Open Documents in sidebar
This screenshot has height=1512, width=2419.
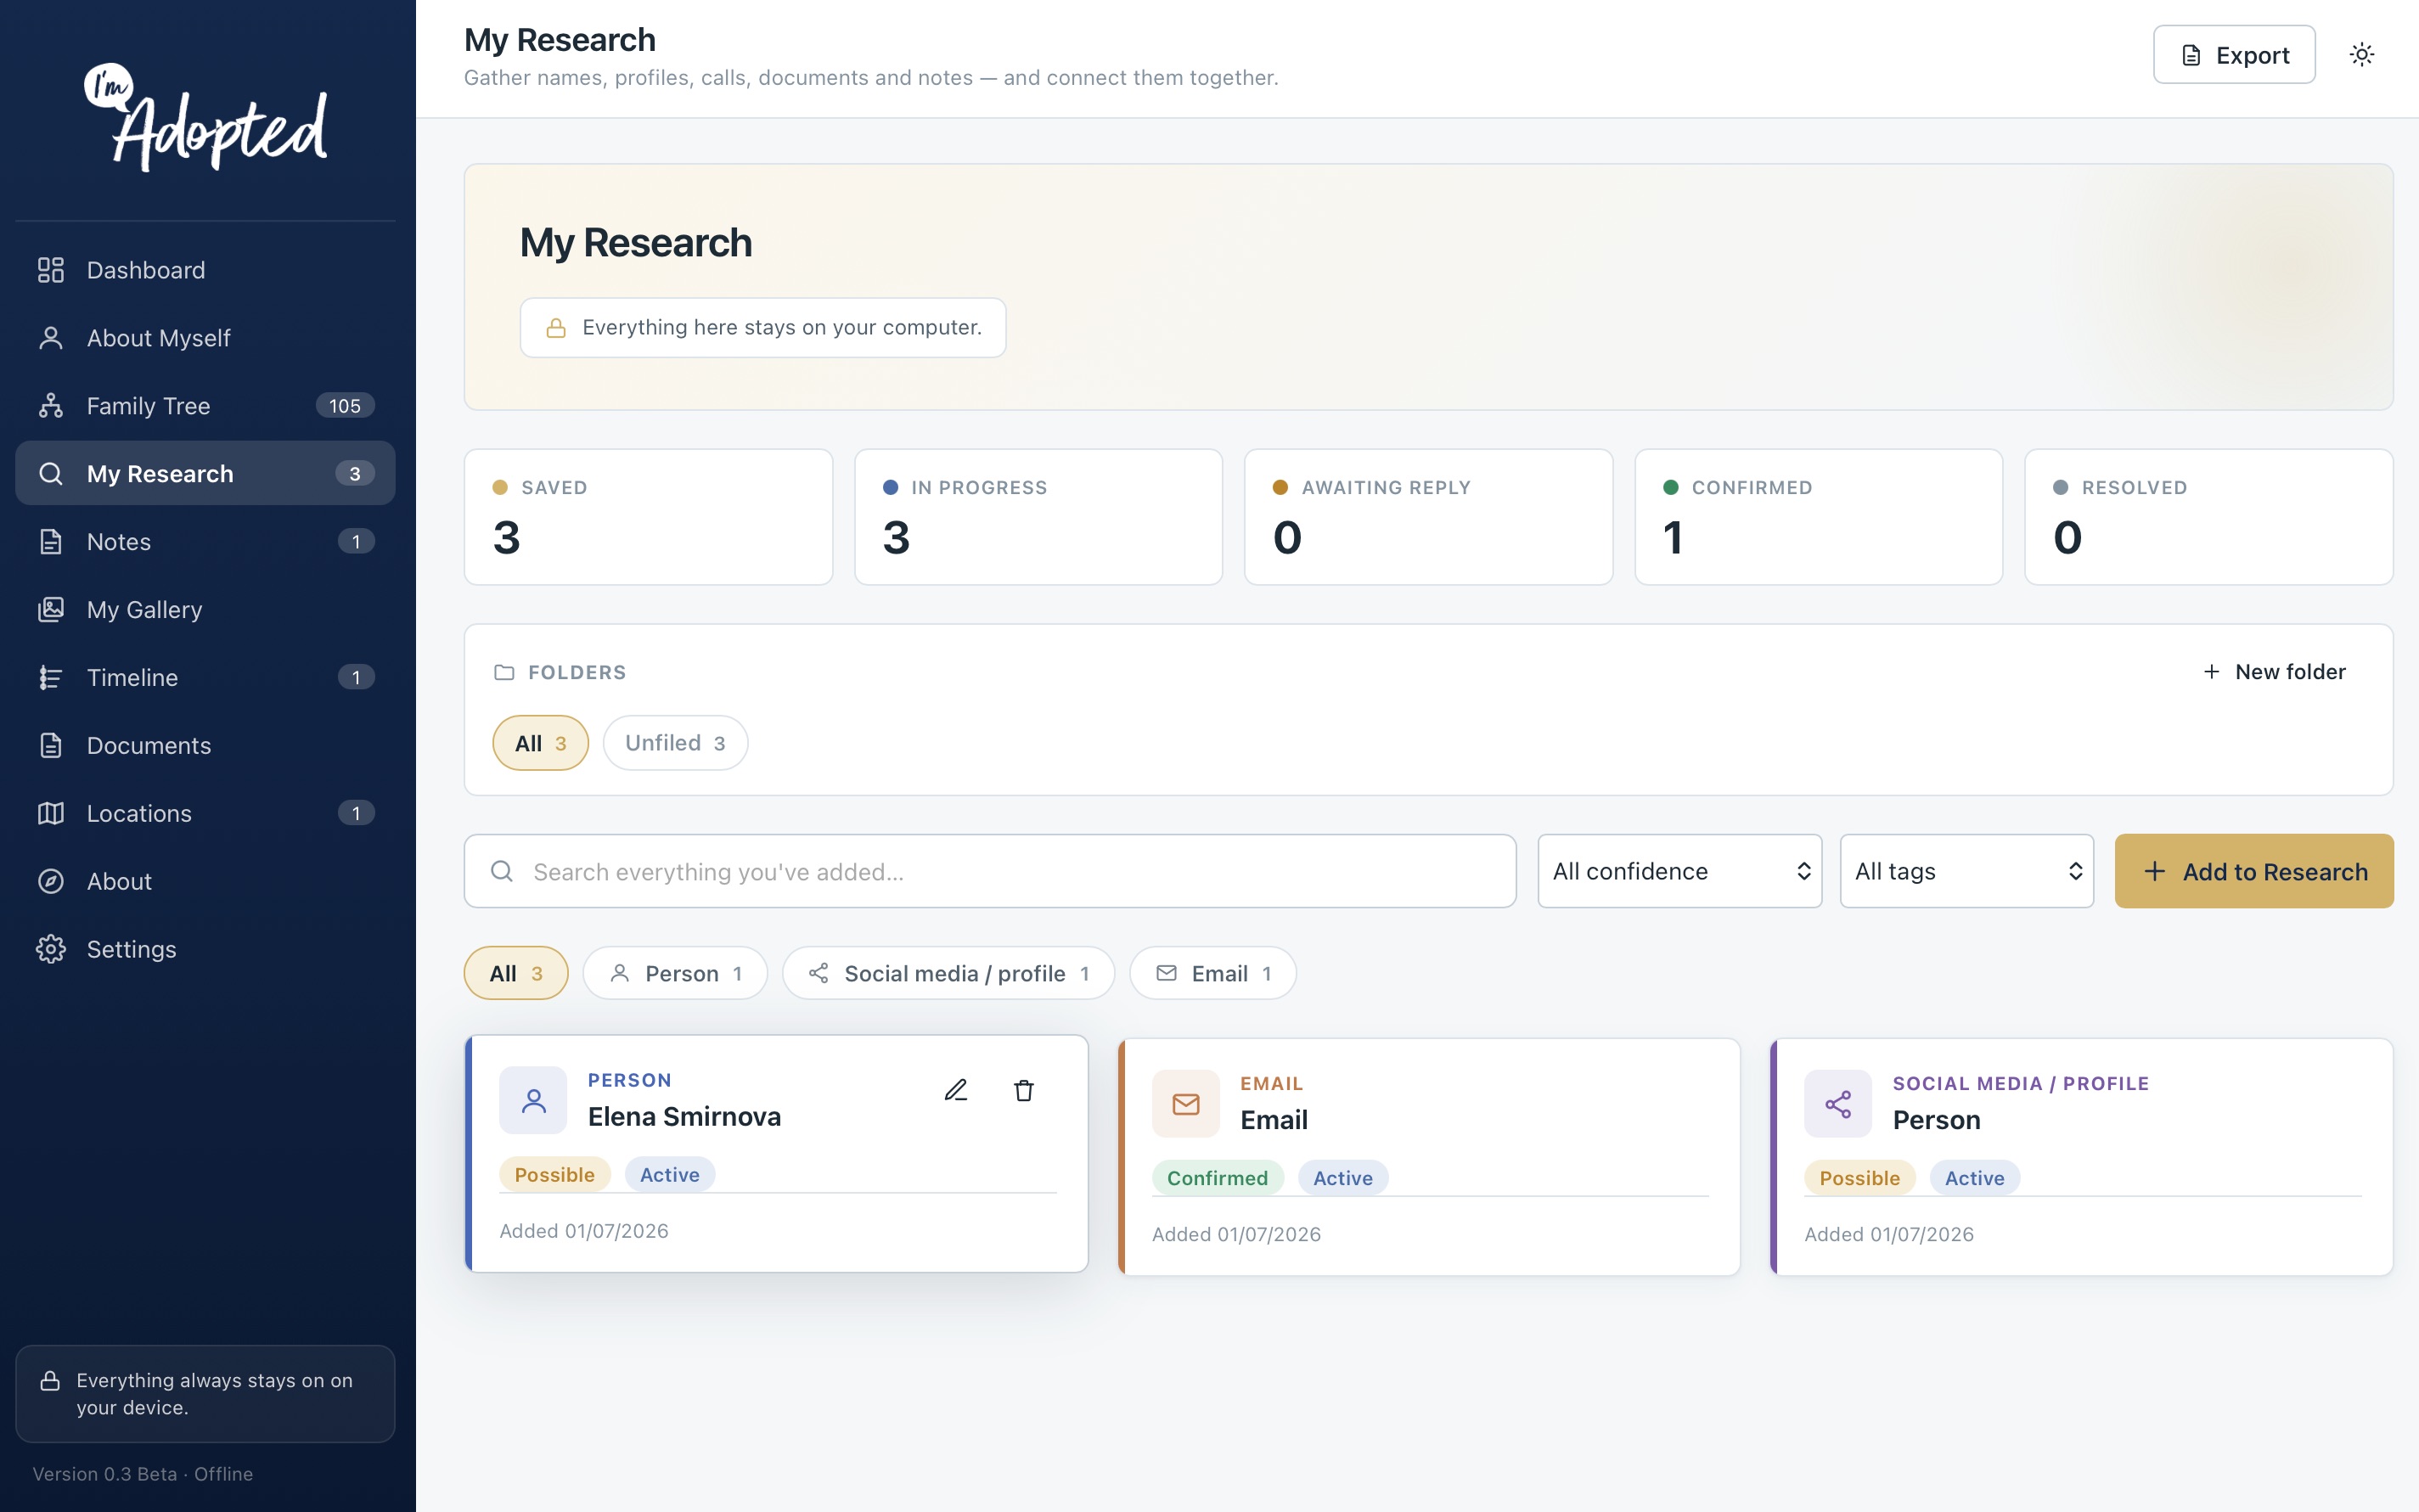click(205, 746)
